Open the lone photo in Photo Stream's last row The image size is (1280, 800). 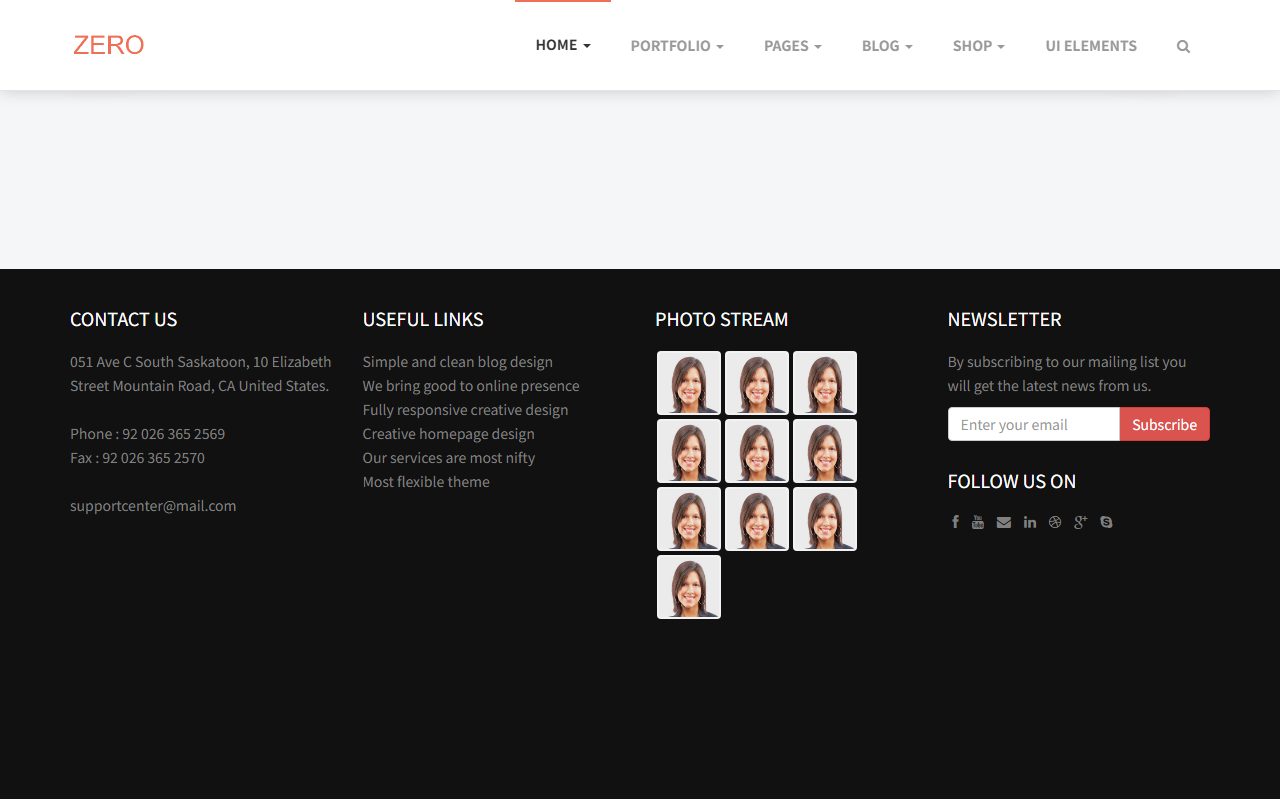tap(689, 587)
